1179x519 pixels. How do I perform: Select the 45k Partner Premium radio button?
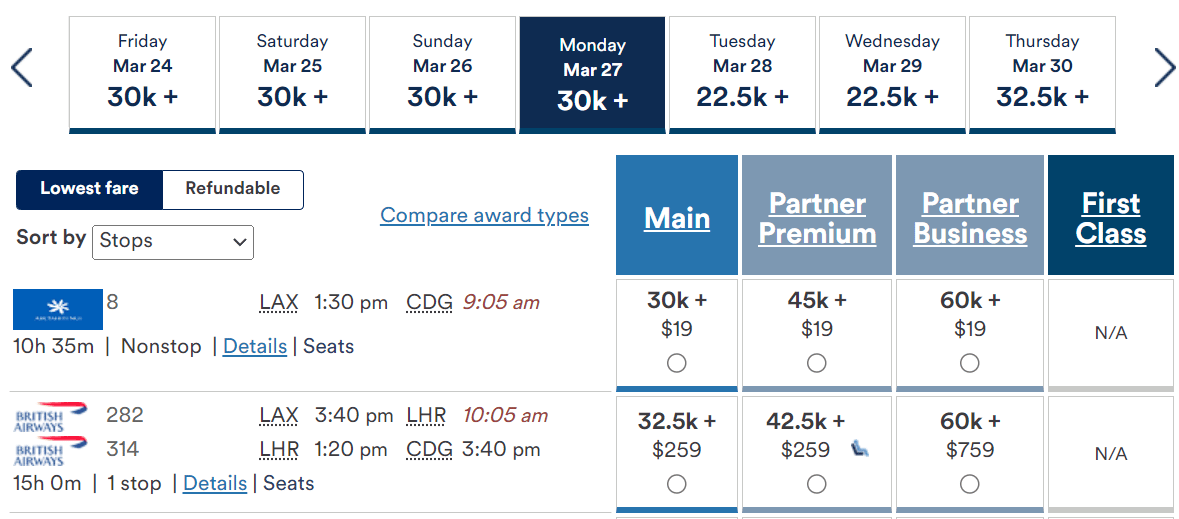[817, 363]
